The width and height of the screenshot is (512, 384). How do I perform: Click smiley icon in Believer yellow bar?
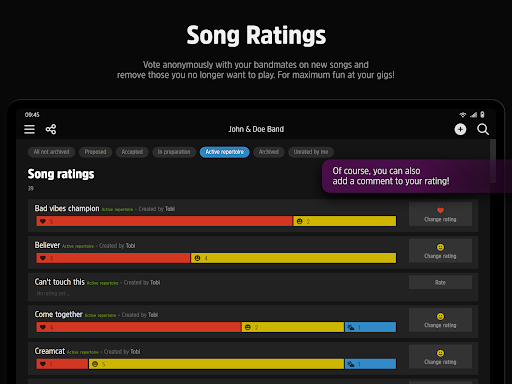coord(197,258)
